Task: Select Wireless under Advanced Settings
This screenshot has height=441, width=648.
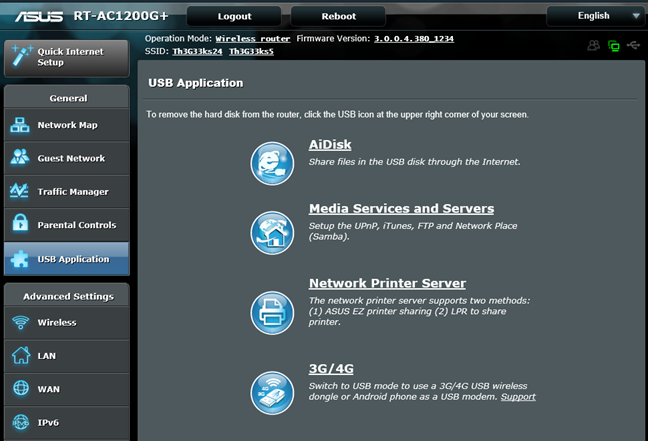Action: pos(67,323)
